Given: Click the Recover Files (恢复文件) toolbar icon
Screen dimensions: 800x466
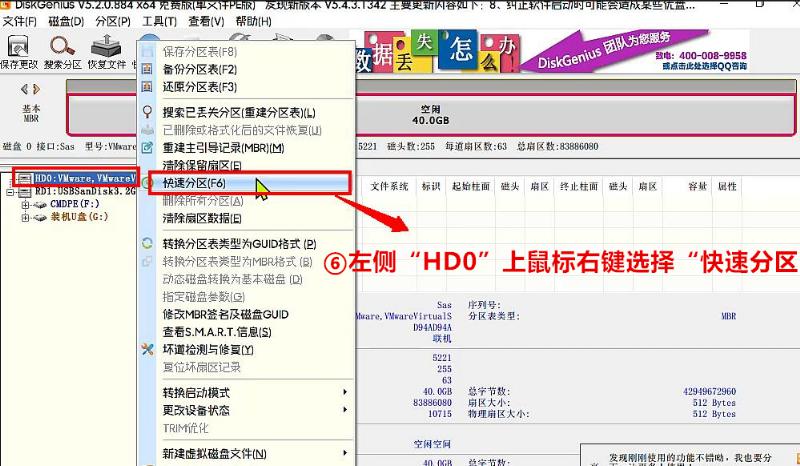Looking at the screenshot, I should 104,47.
